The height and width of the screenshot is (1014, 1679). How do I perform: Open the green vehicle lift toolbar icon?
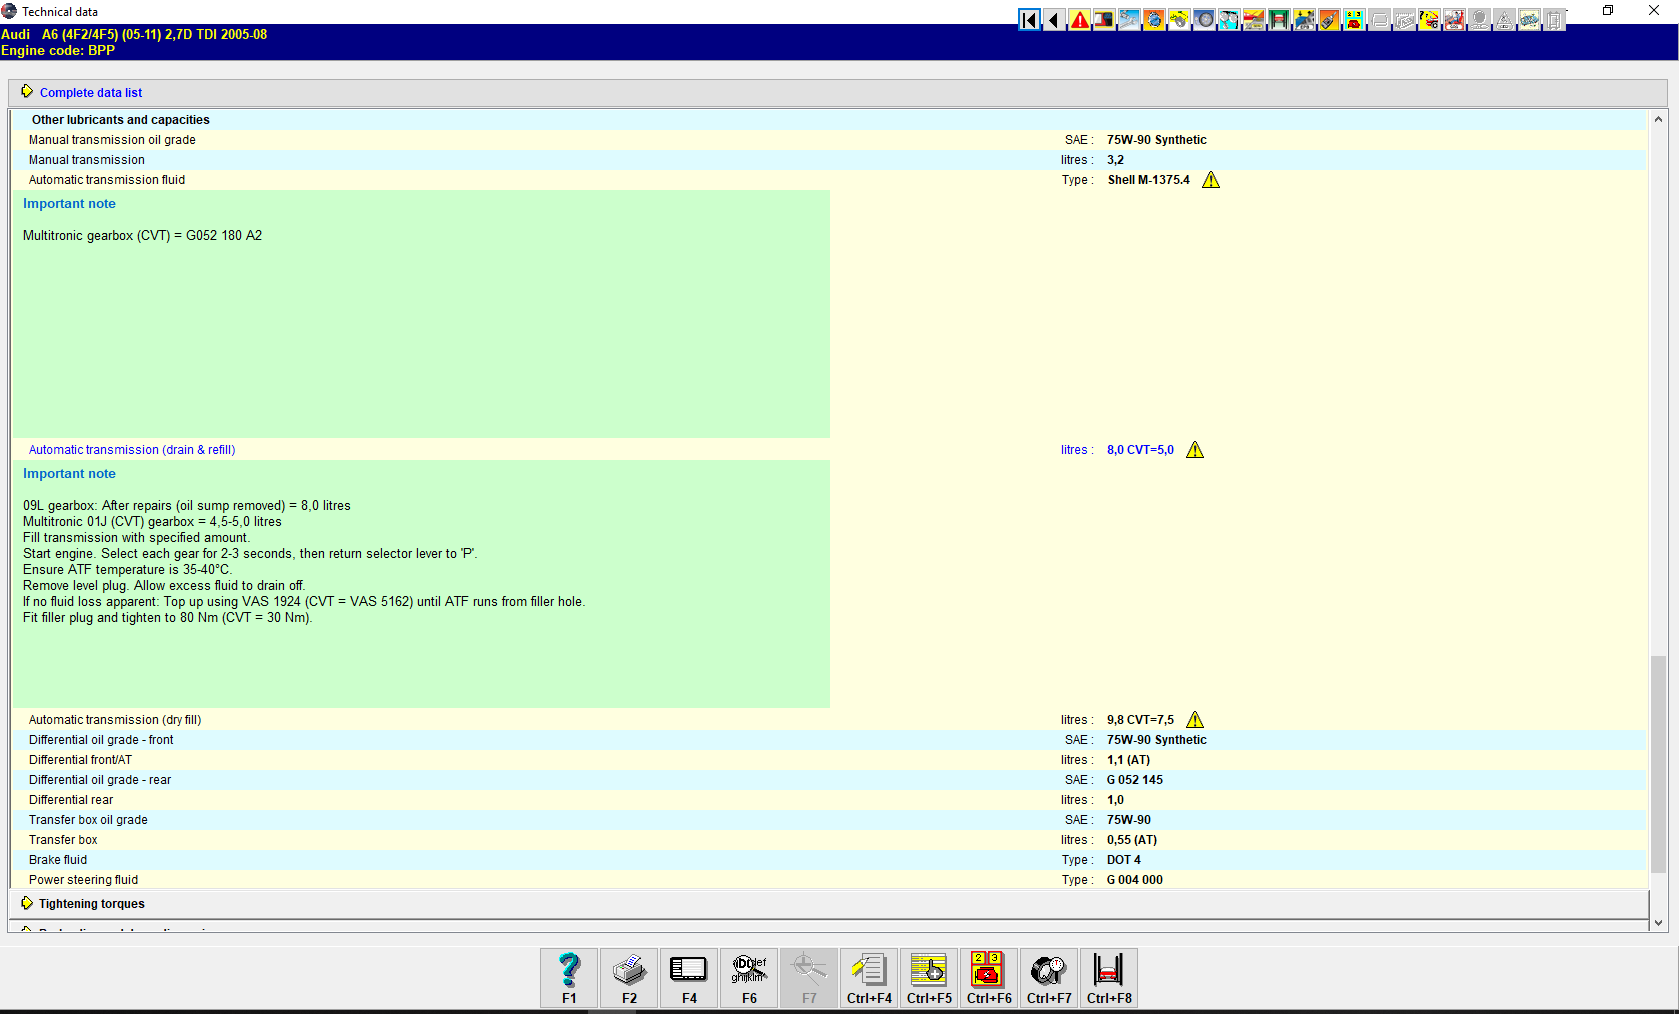(1279, 20)
